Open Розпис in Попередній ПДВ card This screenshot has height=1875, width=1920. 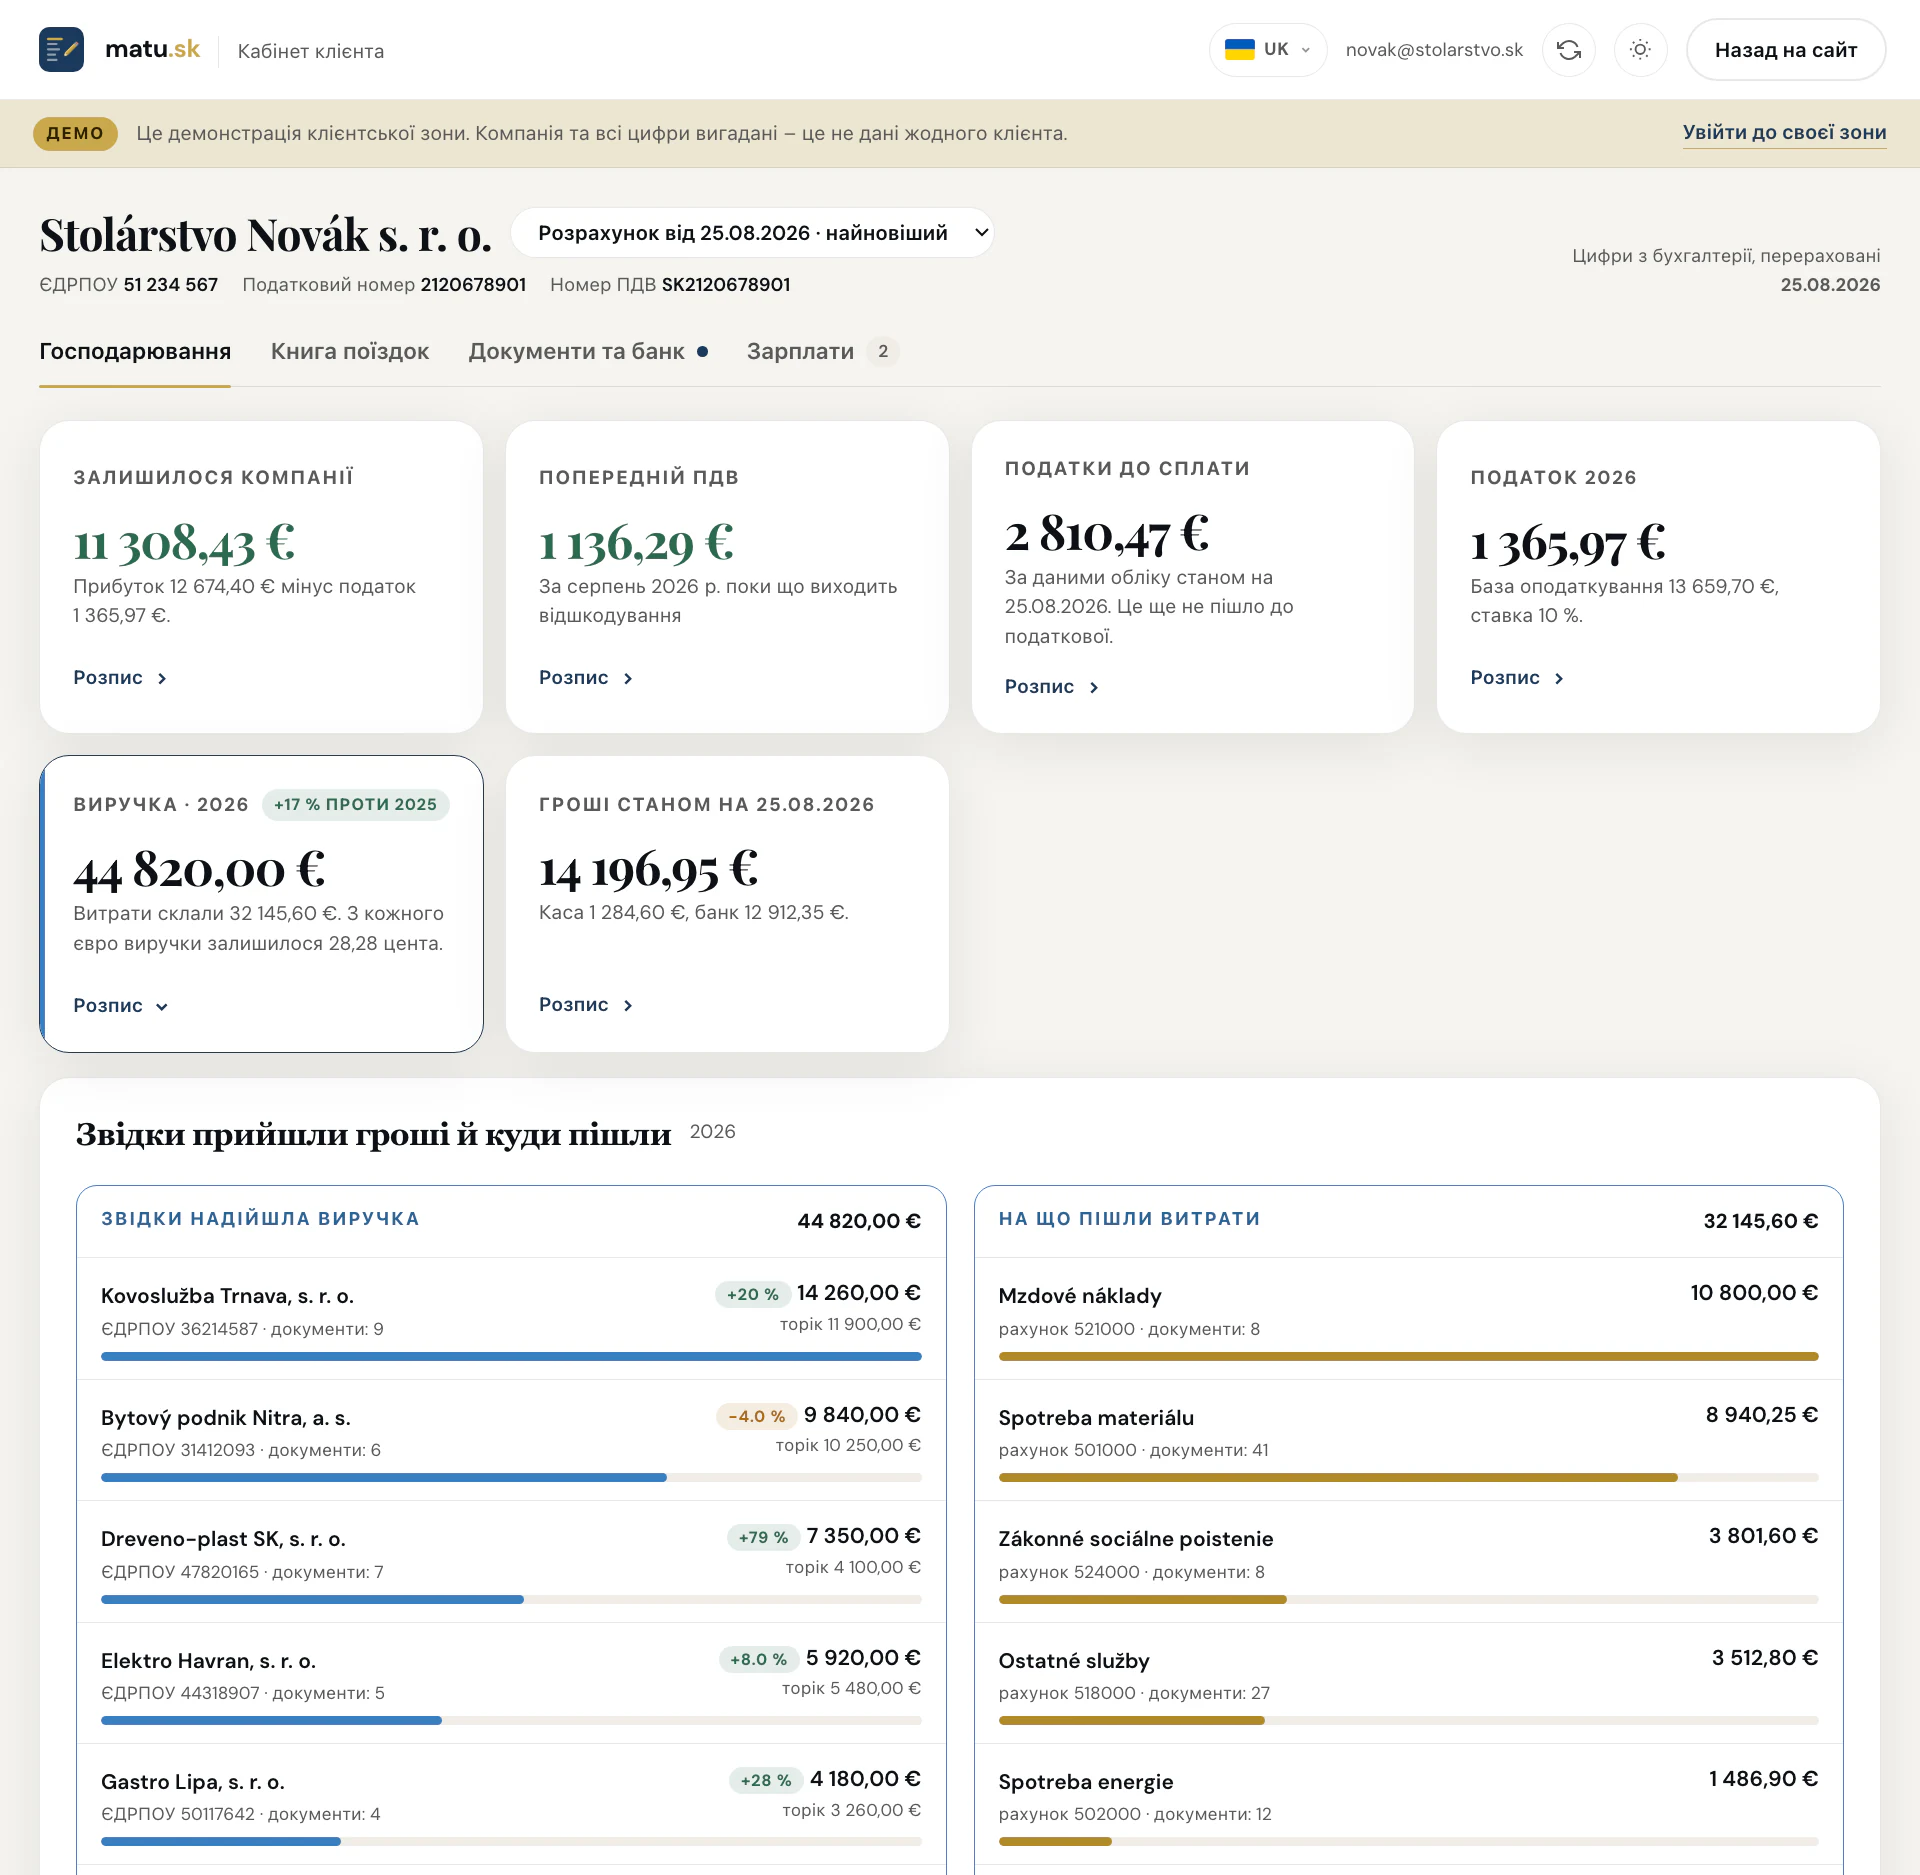[x=586, y=678]
